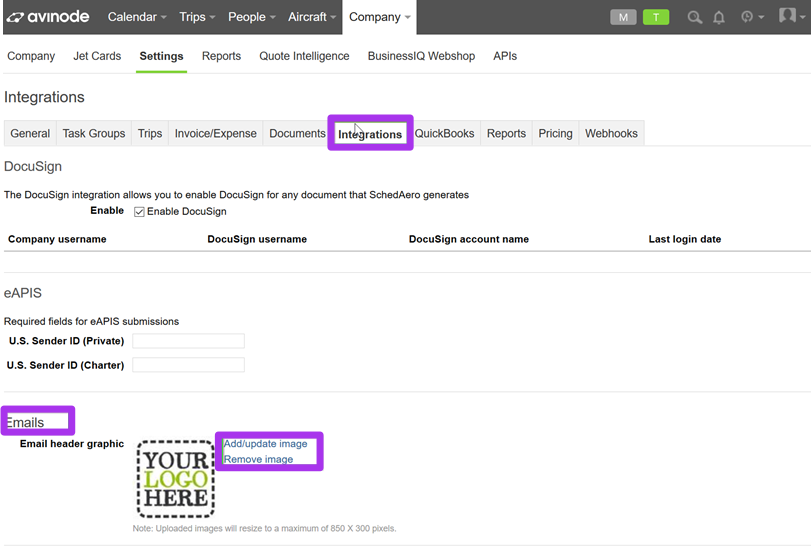Click the Email header graphic label
This screenshot has width=811, height=547.
pyautogui.click(x=72, y=444)
